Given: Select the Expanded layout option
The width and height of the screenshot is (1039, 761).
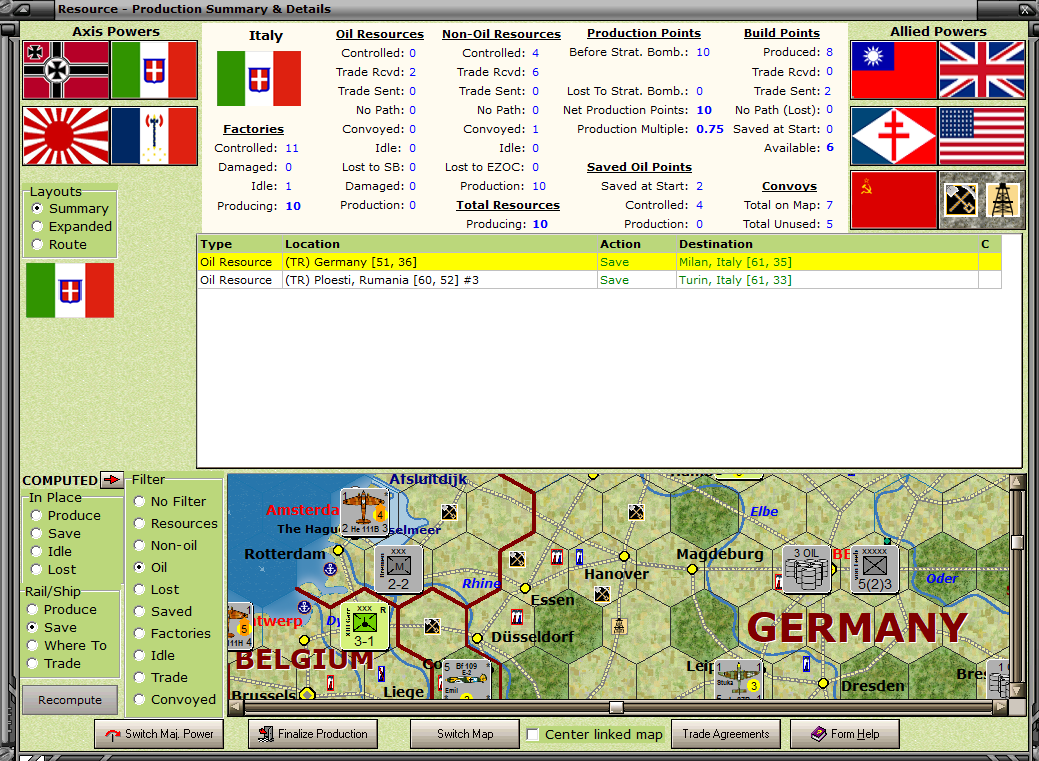Looking at the screenshot, I should coord(72,226).
